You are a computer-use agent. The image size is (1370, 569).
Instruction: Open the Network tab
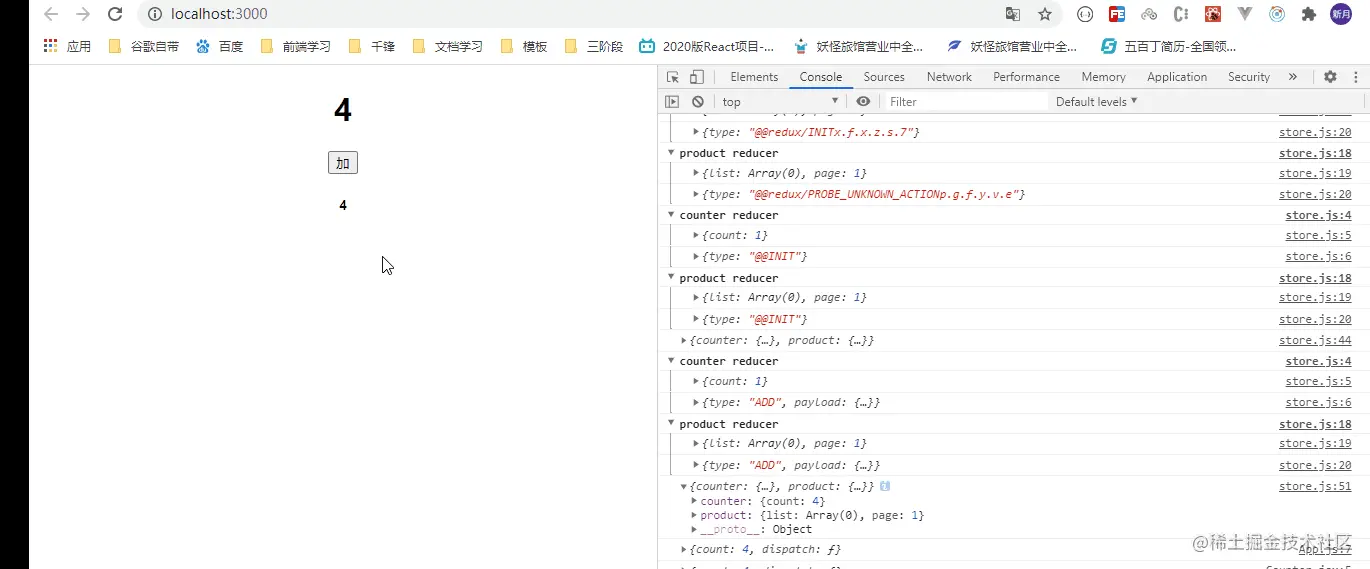click(949, 77)
